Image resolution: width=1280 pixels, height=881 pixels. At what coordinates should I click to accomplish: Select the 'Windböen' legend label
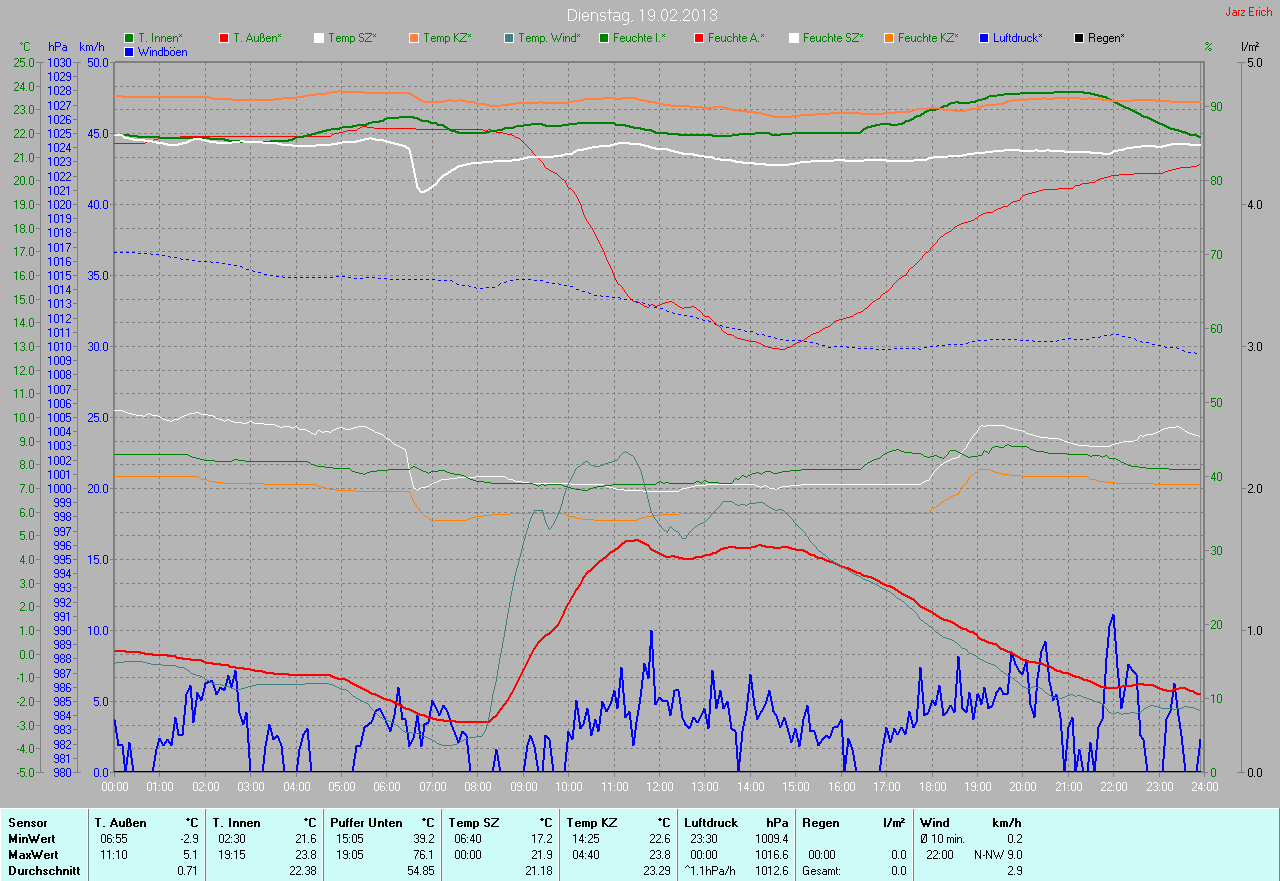162,52
